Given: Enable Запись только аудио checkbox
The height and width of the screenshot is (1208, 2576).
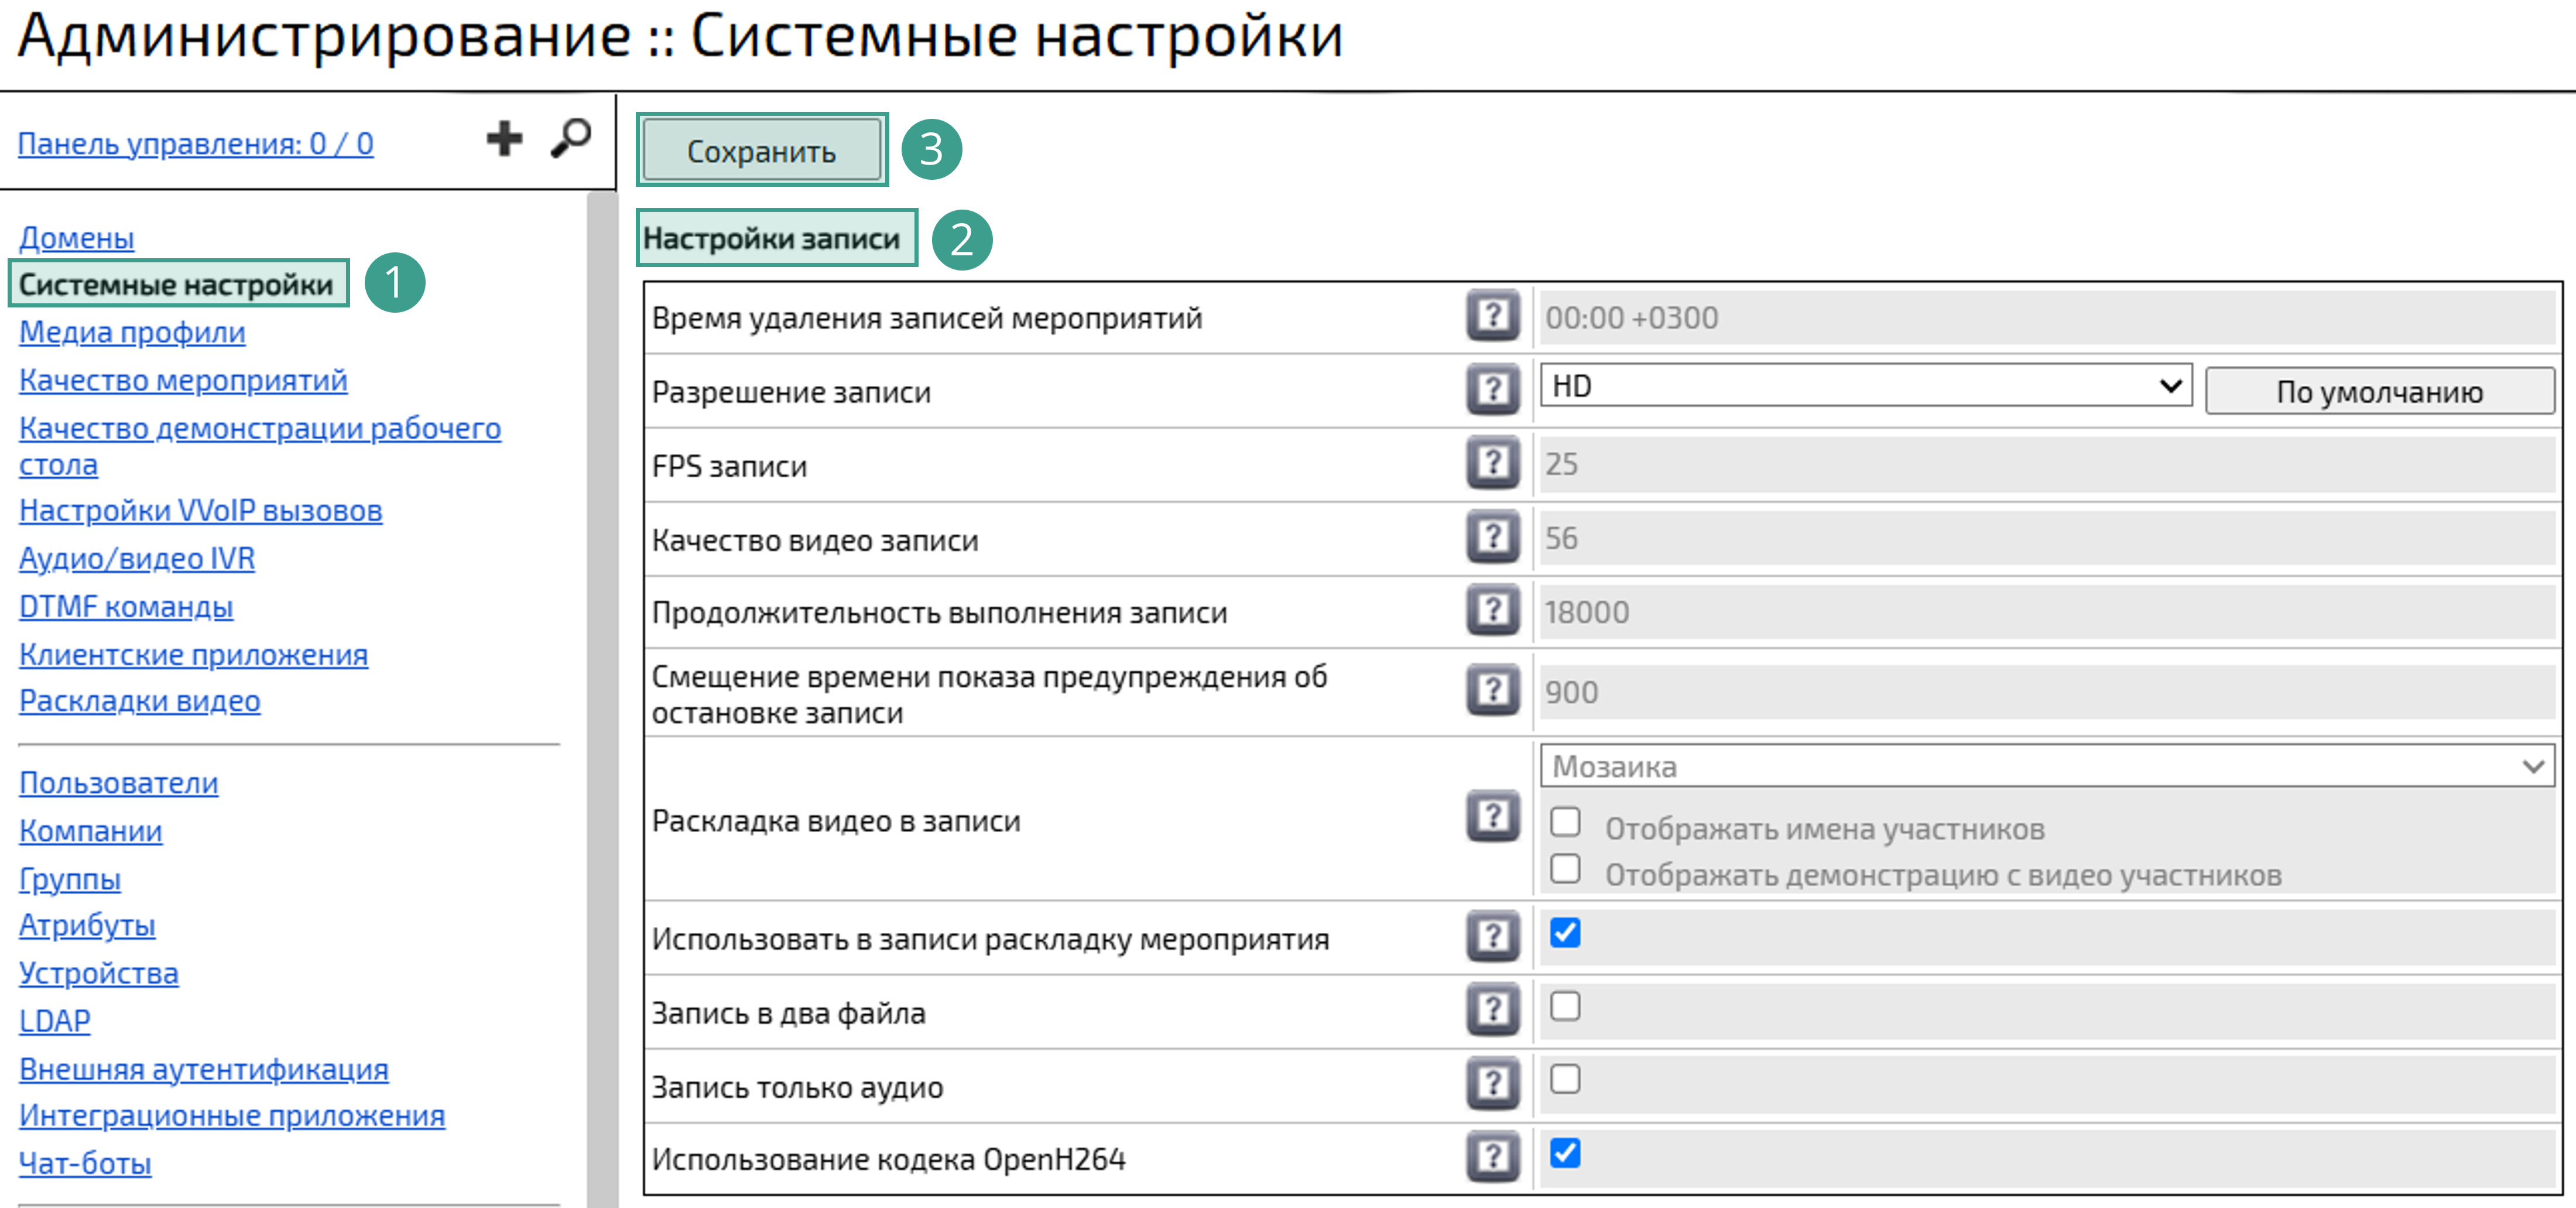Looking at the screenshot, I should coord(1565,1080).
